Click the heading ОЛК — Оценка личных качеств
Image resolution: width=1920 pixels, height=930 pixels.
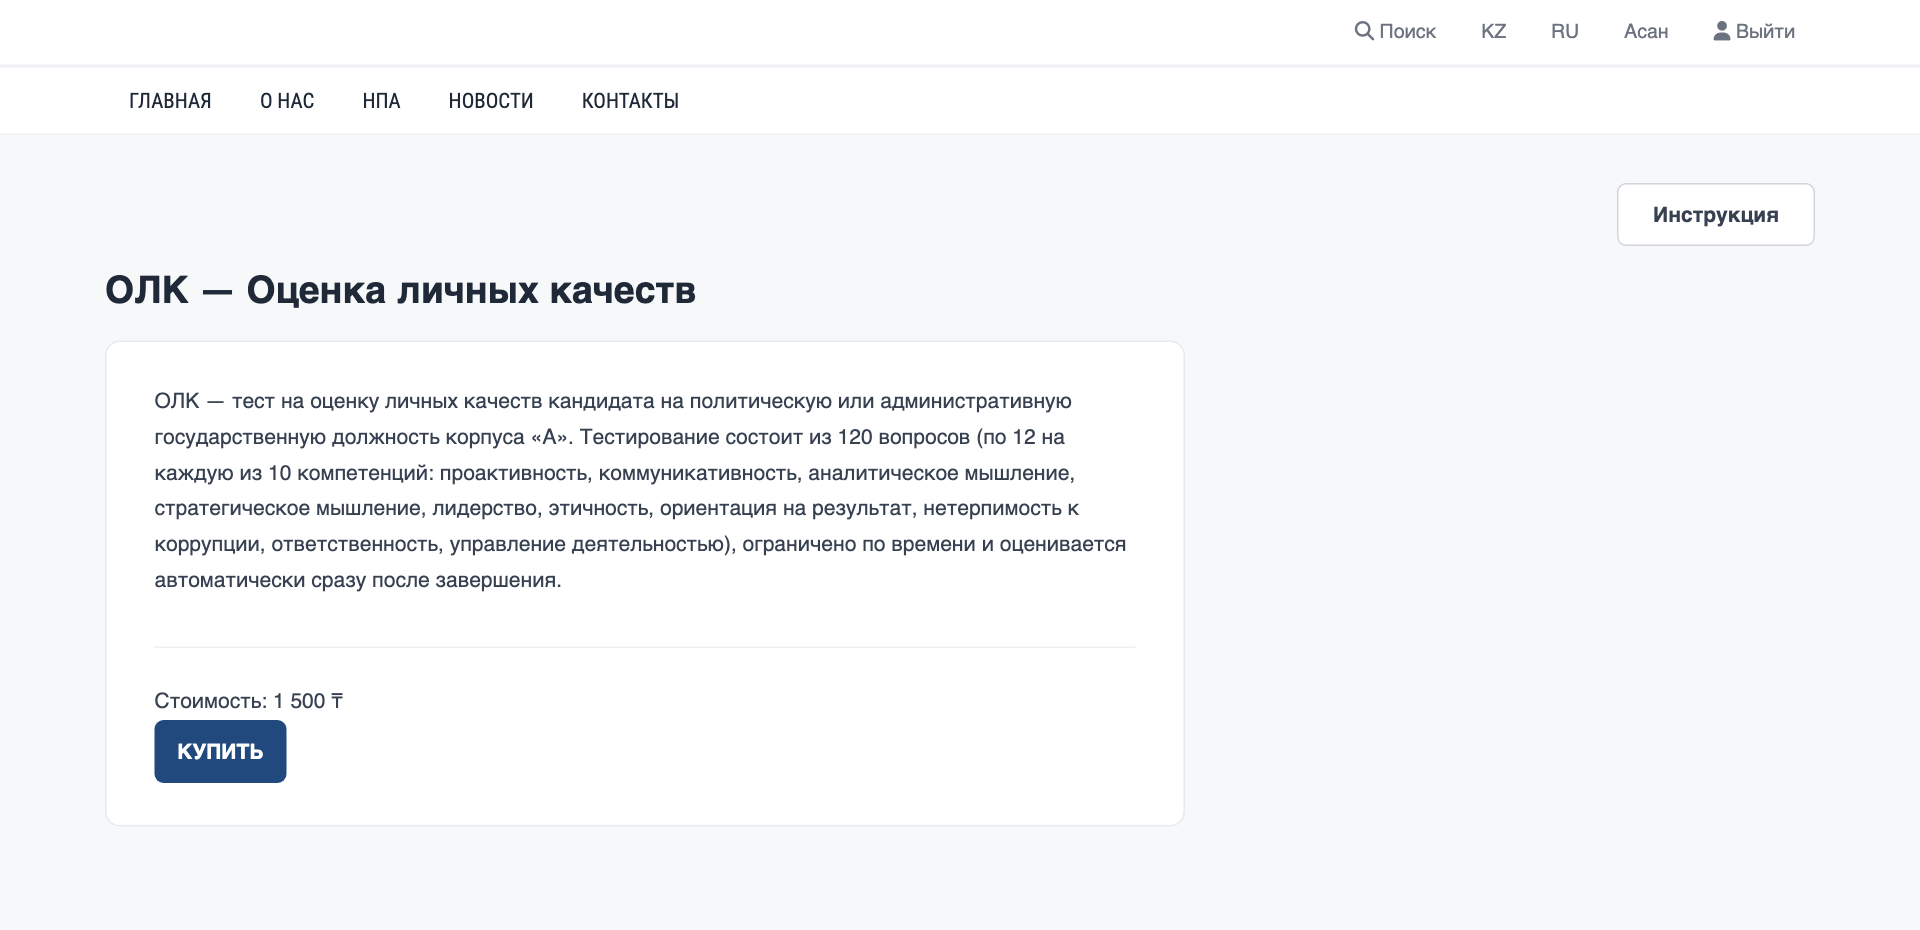pyautogui.click(x=401, y=290)
